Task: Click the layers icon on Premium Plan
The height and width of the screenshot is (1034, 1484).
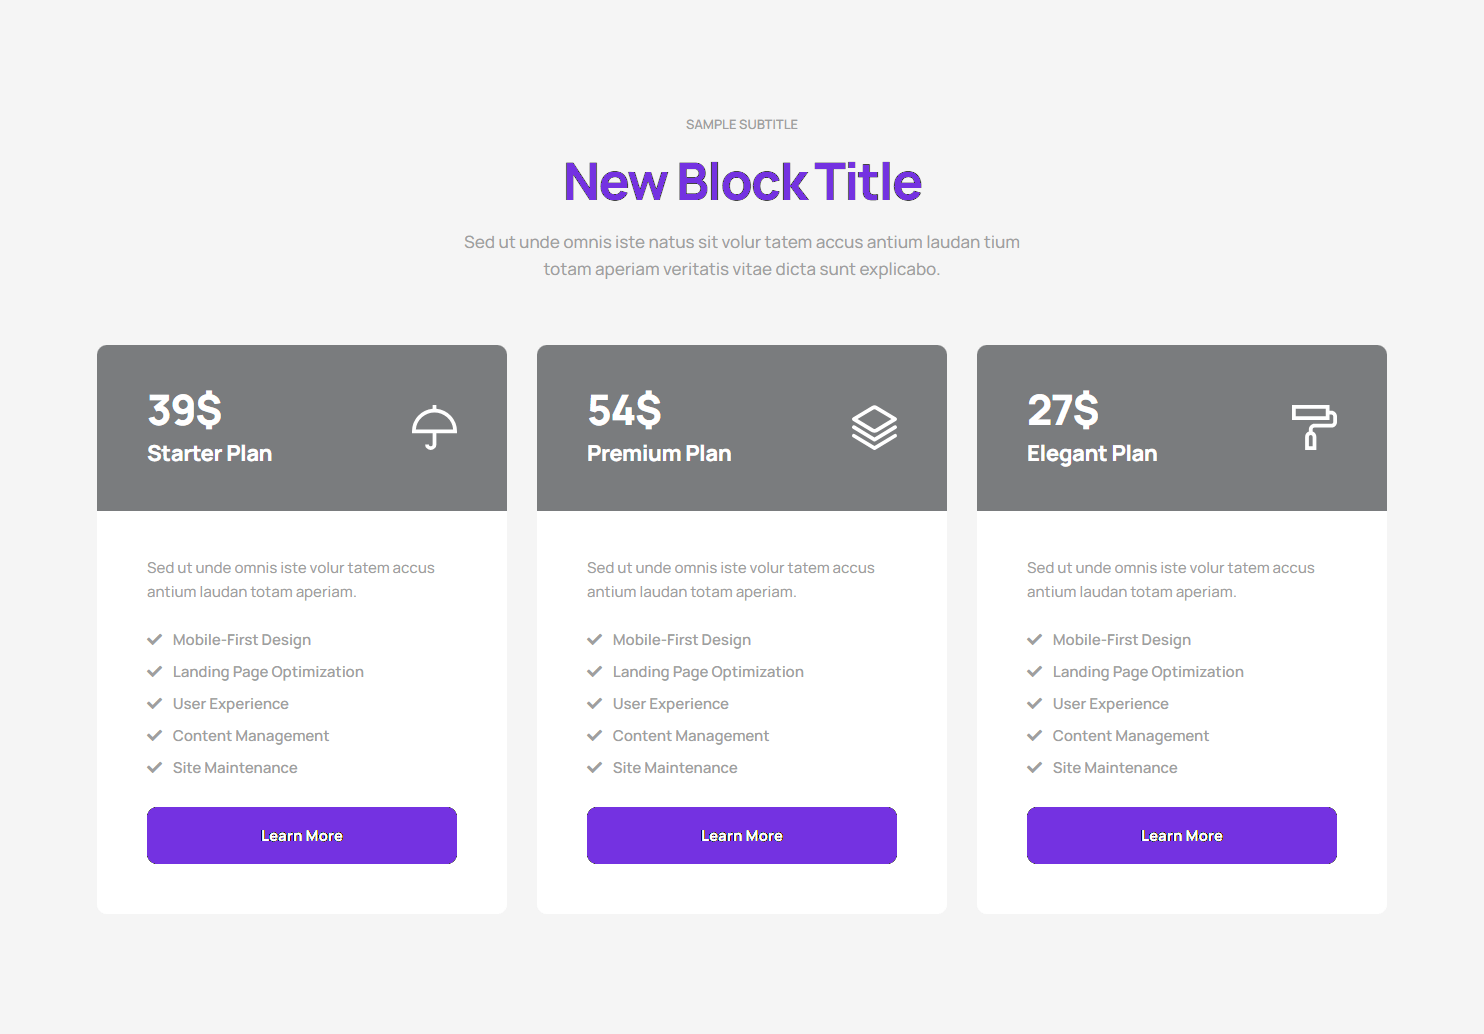Action: point(874,427)
